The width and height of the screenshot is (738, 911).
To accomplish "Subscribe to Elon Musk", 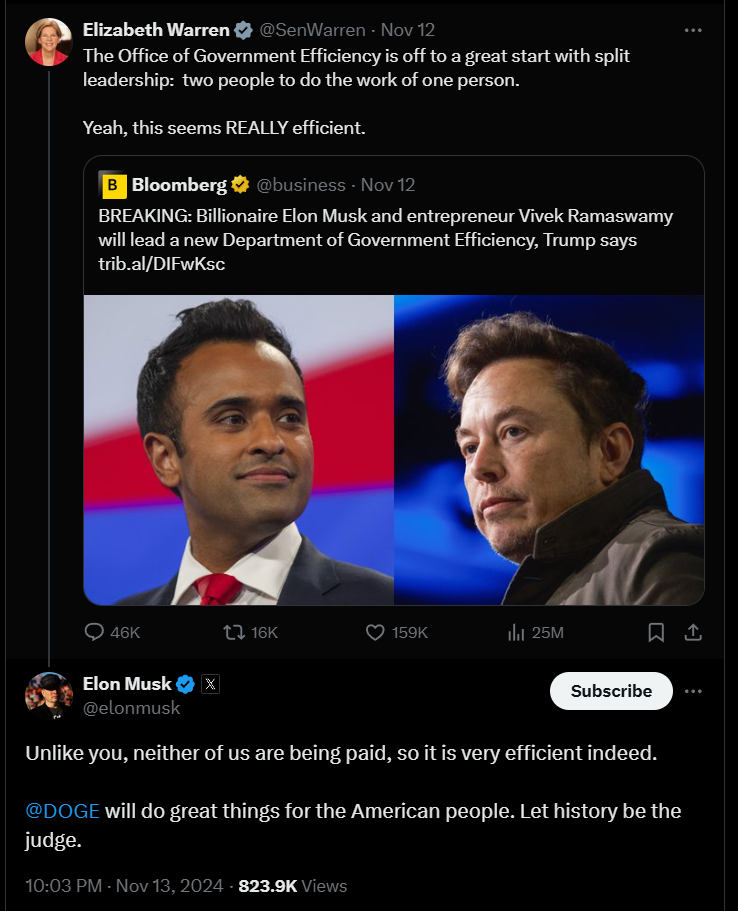I will pos(611,691).
